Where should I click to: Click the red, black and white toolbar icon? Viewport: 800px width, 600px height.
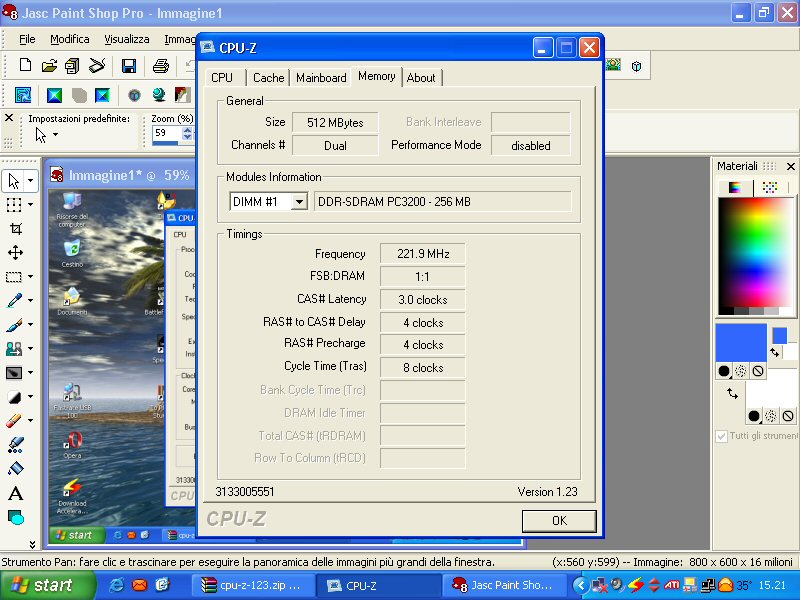(x=182, y=95)
